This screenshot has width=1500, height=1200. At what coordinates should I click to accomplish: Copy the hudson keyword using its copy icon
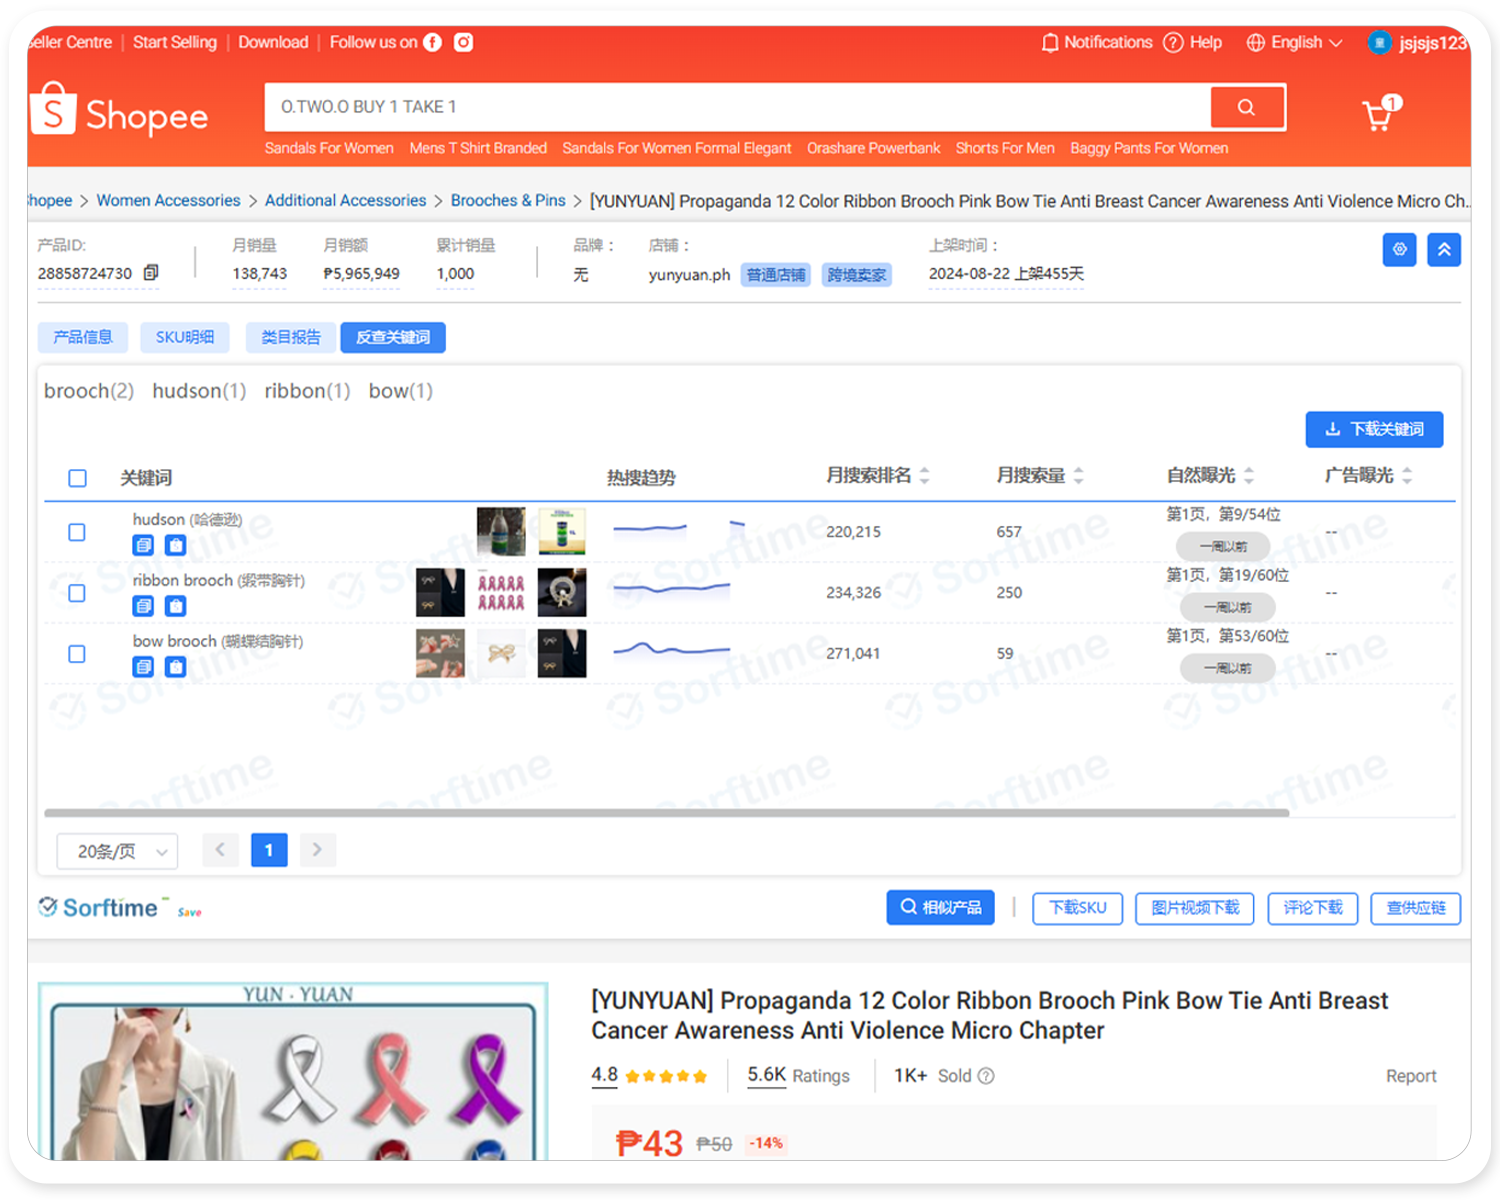pyautogui.click(x=142, y=545)
